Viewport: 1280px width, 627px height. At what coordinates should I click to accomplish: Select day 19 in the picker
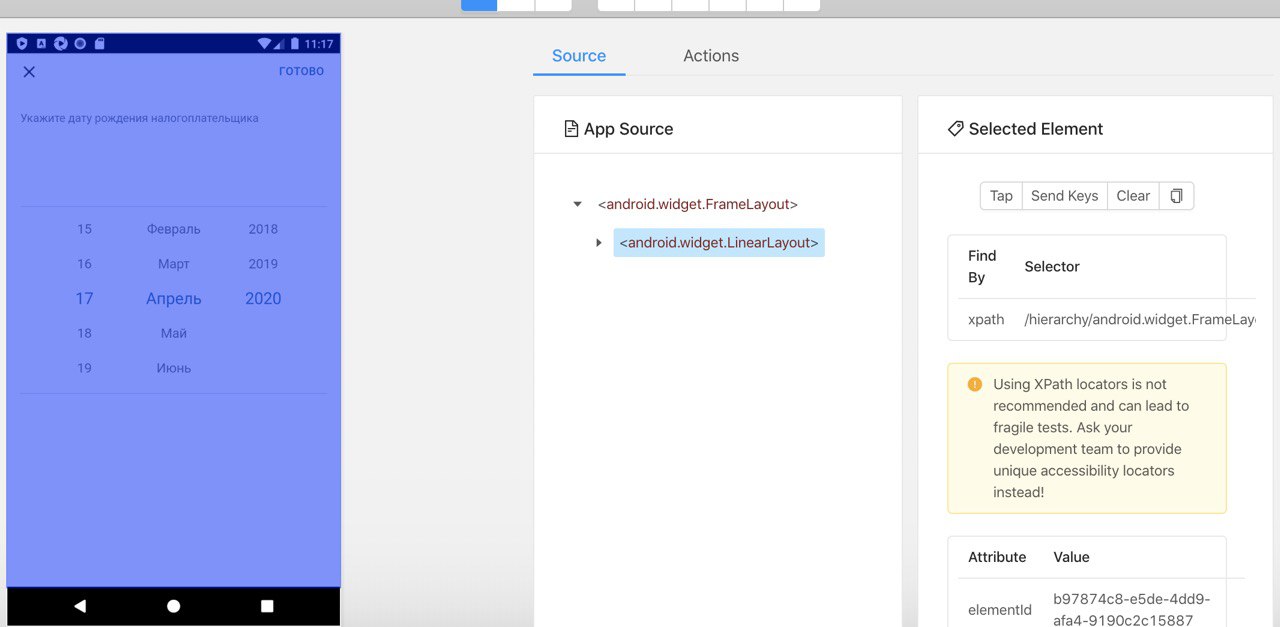tap(84, 368)
